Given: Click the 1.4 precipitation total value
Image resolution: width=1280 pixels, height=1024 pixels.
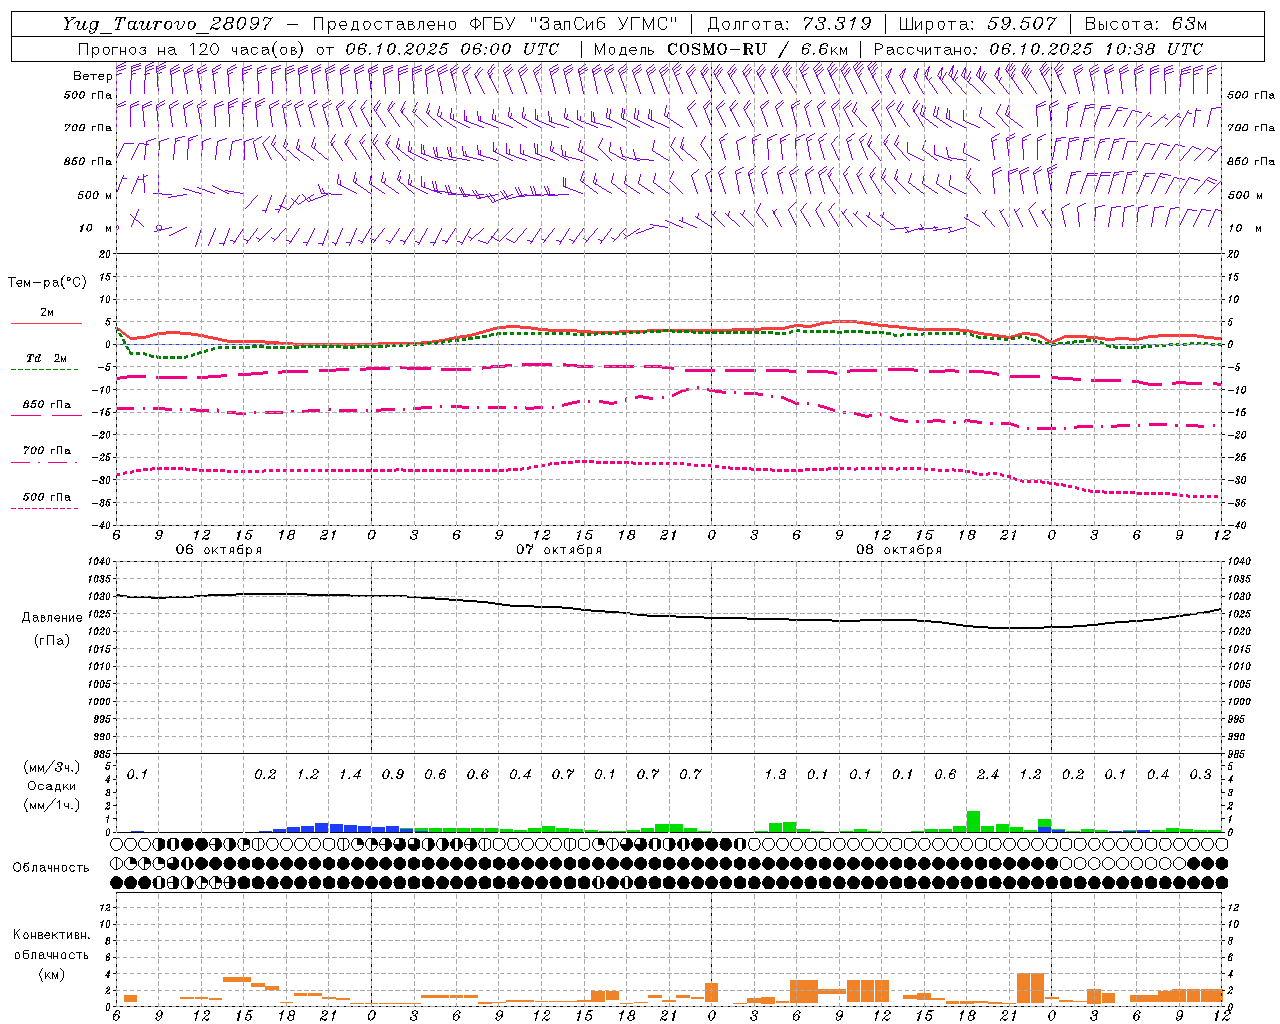Looking at the screenshot, I should pos(350,775).
